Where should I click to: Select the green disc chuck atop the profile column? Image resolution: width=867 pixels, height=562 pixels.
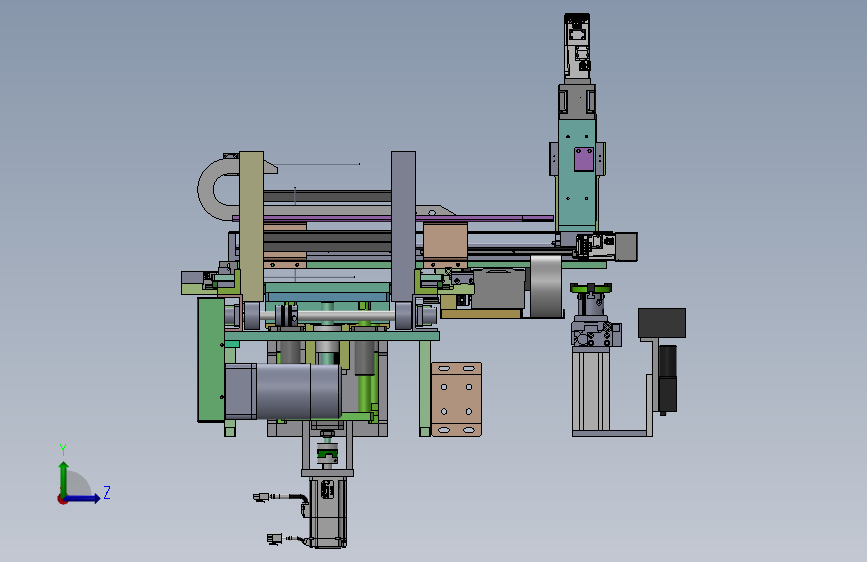click(x=591, y=288)
